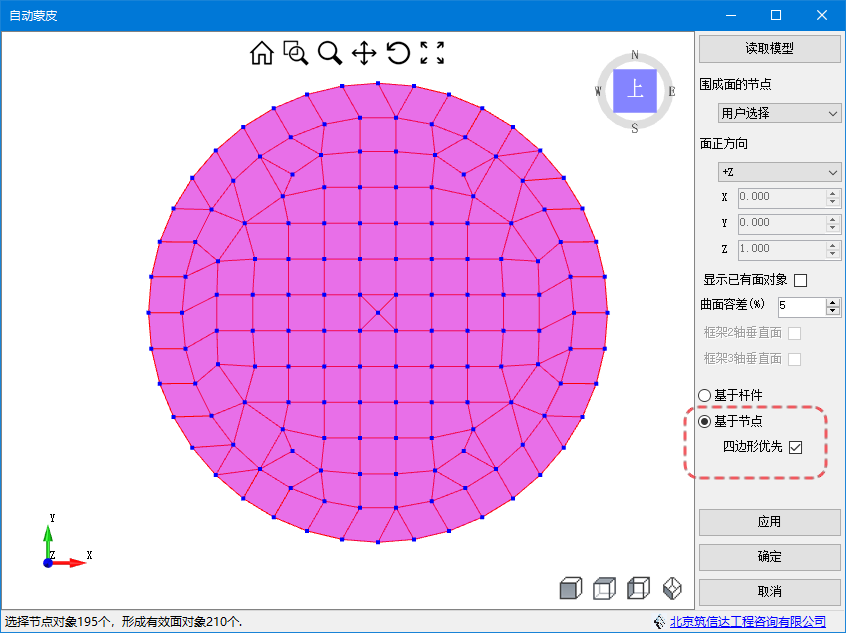Enable 显示已有面对象 checkbox
The height and width of the screenshot is (633, 846).
(x=800, y=280)
